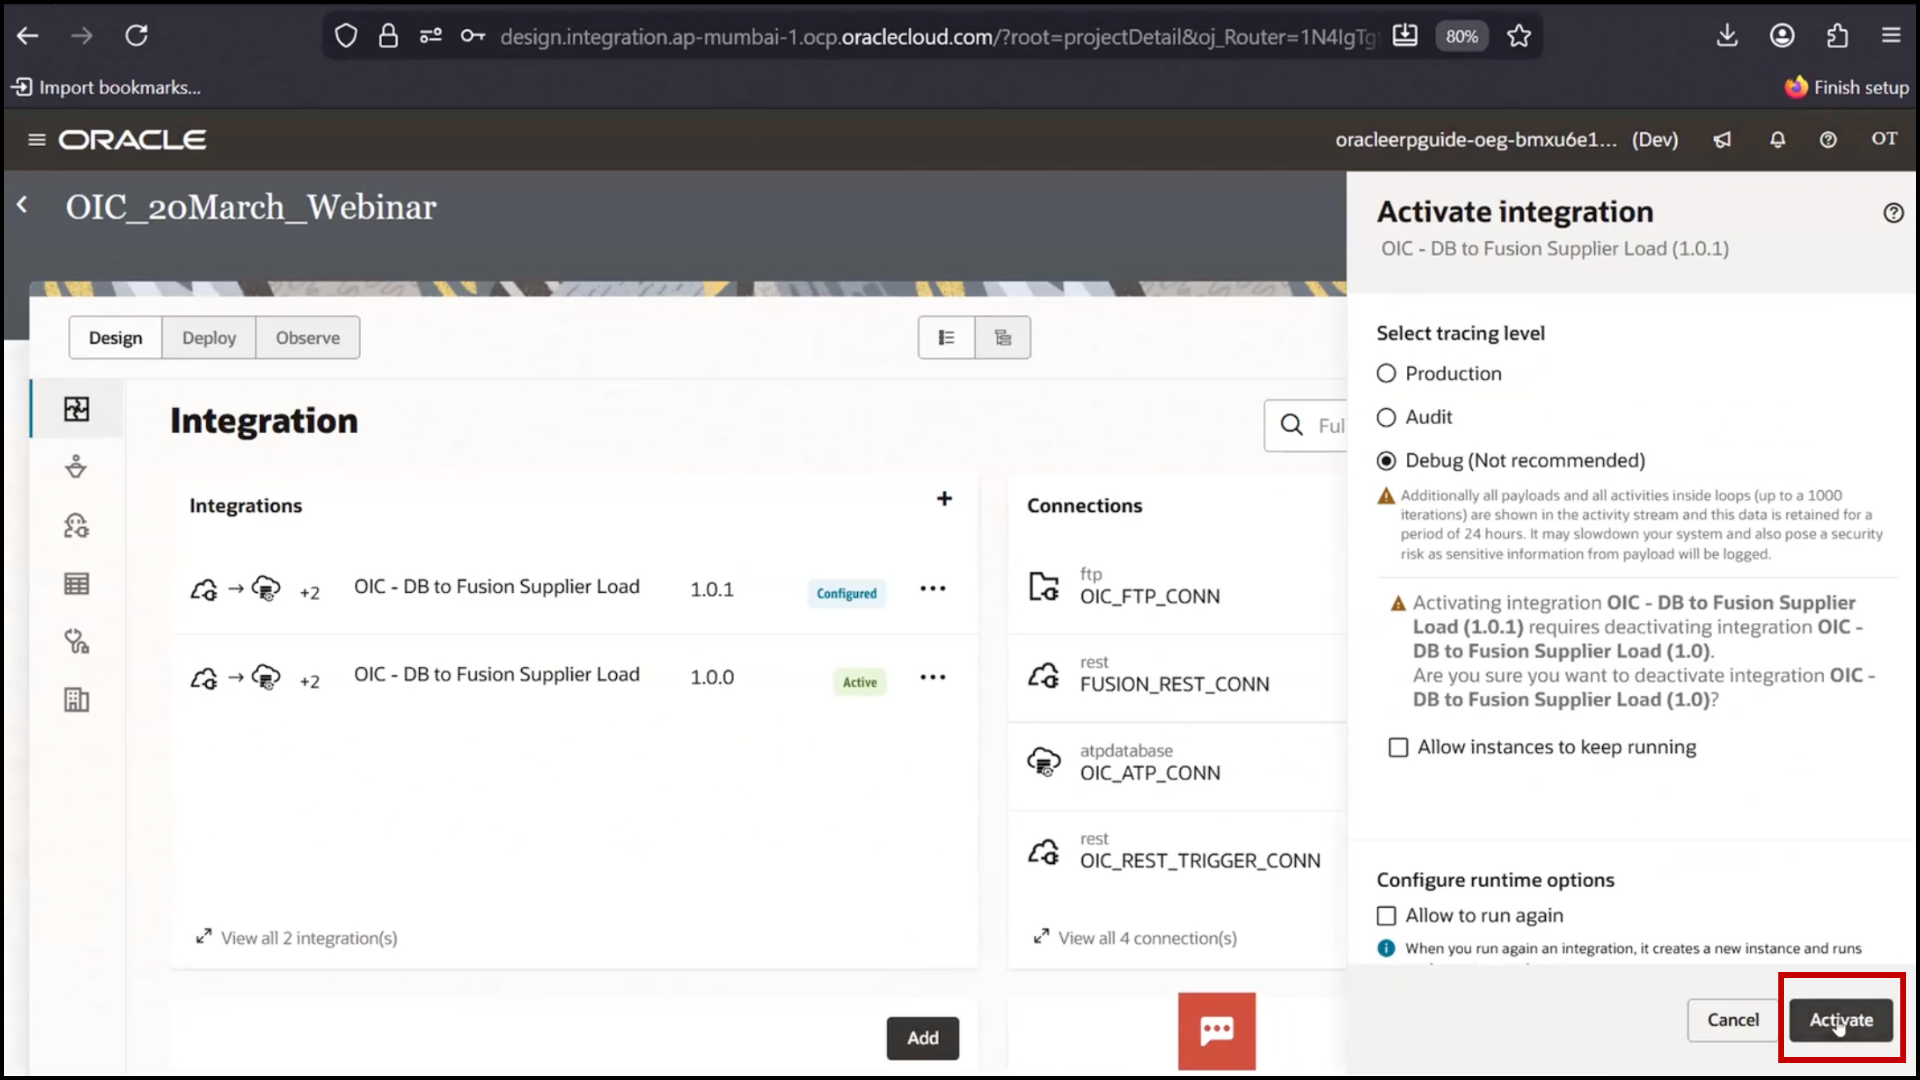The height and width of the screenshot is (1080, 1920).
Task: Click the integrations search field
Action: (1305, 425)
